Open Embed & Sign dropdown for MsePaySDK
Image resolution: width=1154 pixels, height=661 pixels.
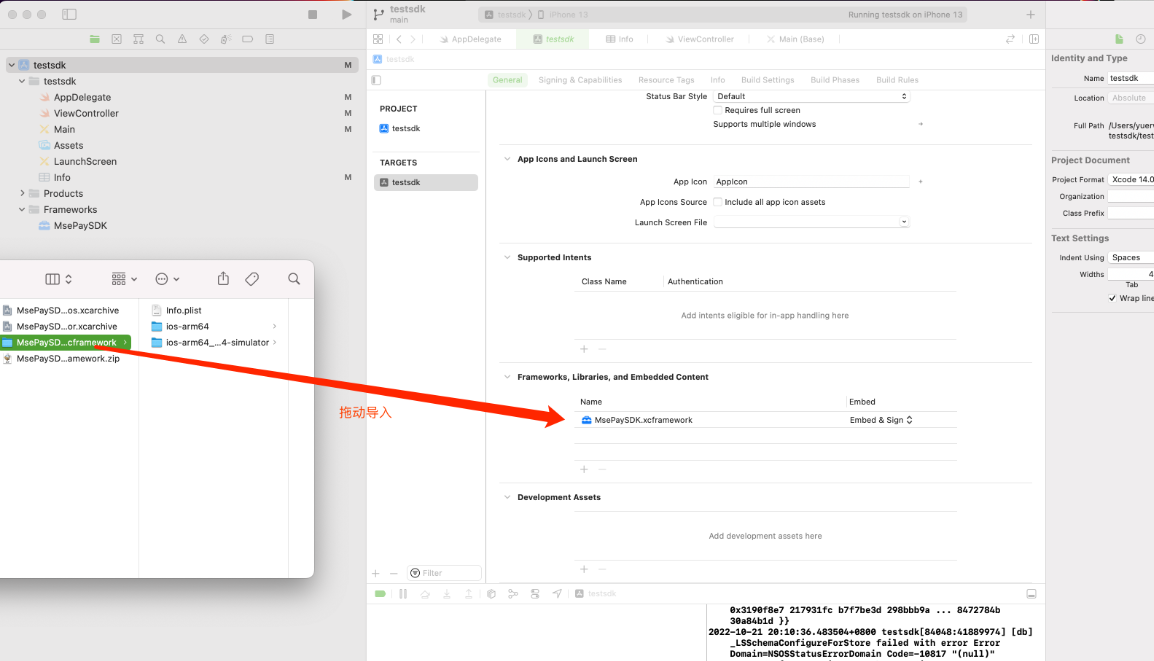881,420
